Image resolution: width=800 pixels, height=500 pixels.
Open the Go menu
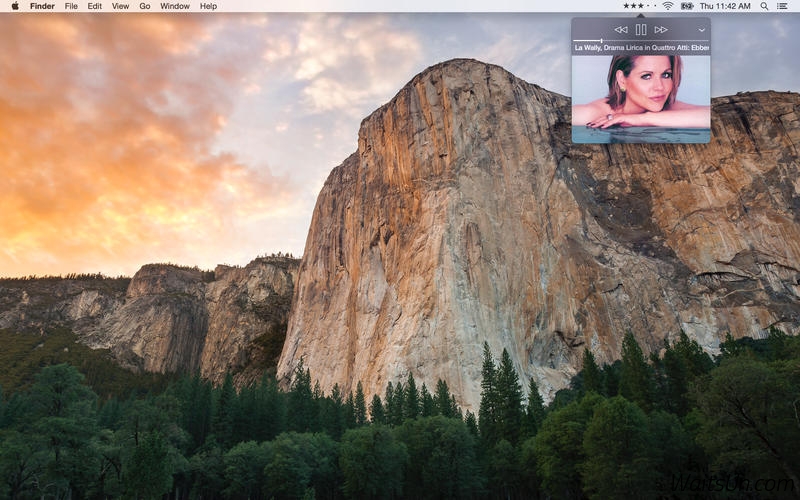(144, 6)
